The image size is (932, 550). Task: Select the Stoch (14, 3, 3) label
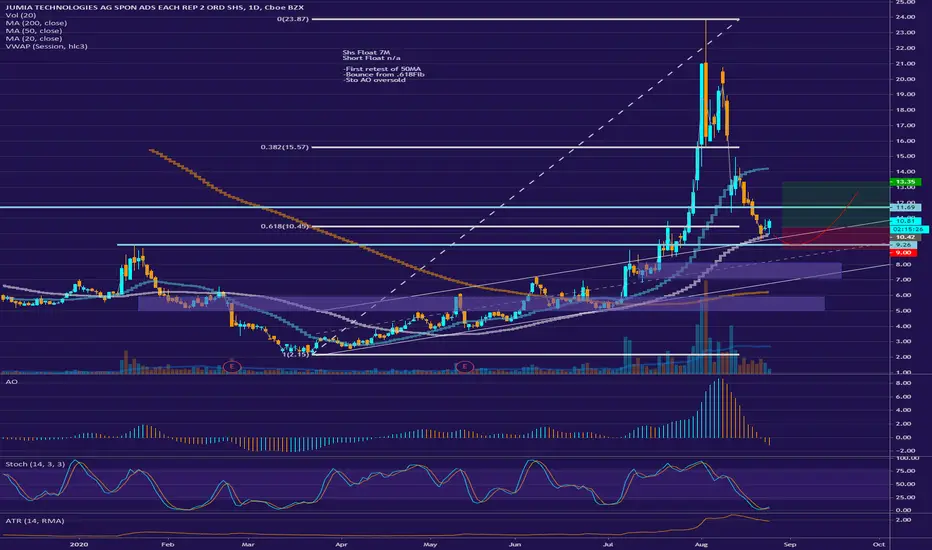click(35, 464)
